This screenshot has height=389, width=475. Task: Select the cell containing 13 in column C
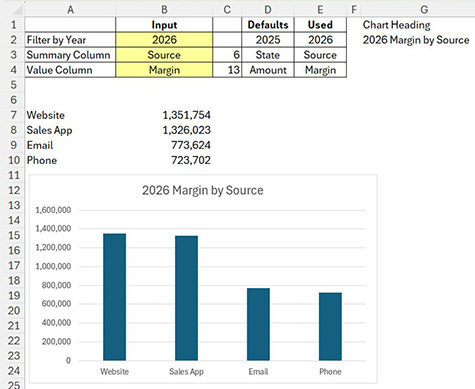tap(227, 70)
